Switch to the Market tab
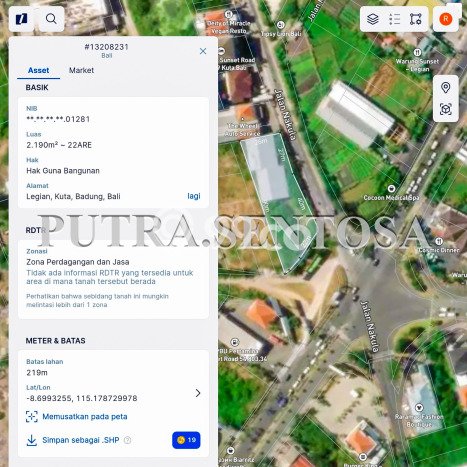The height and width of the screenshot is (467, 467). [x=81, y=70]
